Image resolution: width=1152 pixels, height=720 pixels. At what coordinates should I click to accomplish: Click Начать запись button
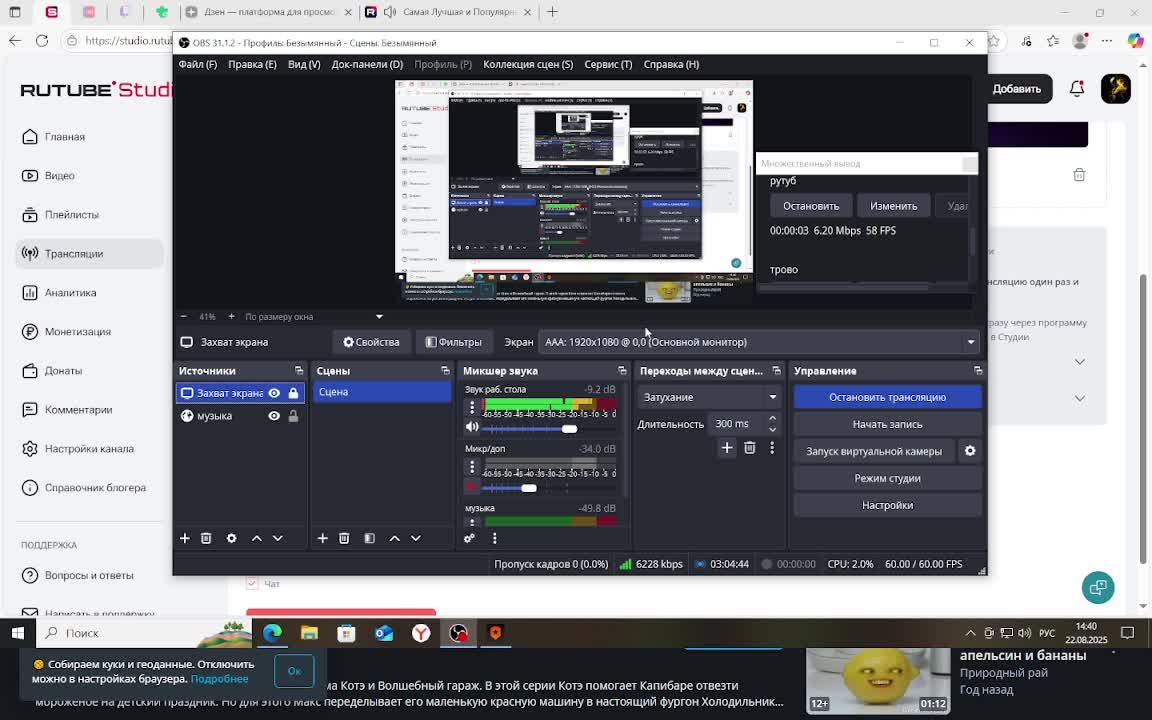888,425
